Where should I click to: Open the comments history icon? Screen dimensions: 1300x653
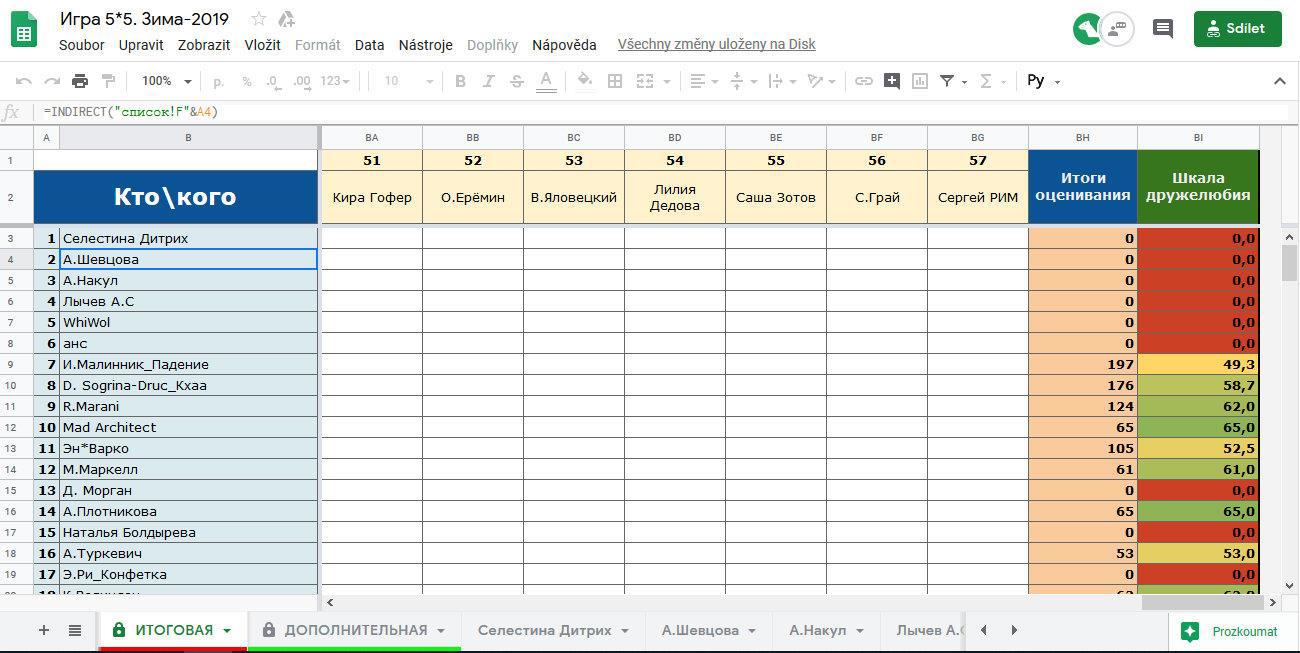[x=1162, y=29]
